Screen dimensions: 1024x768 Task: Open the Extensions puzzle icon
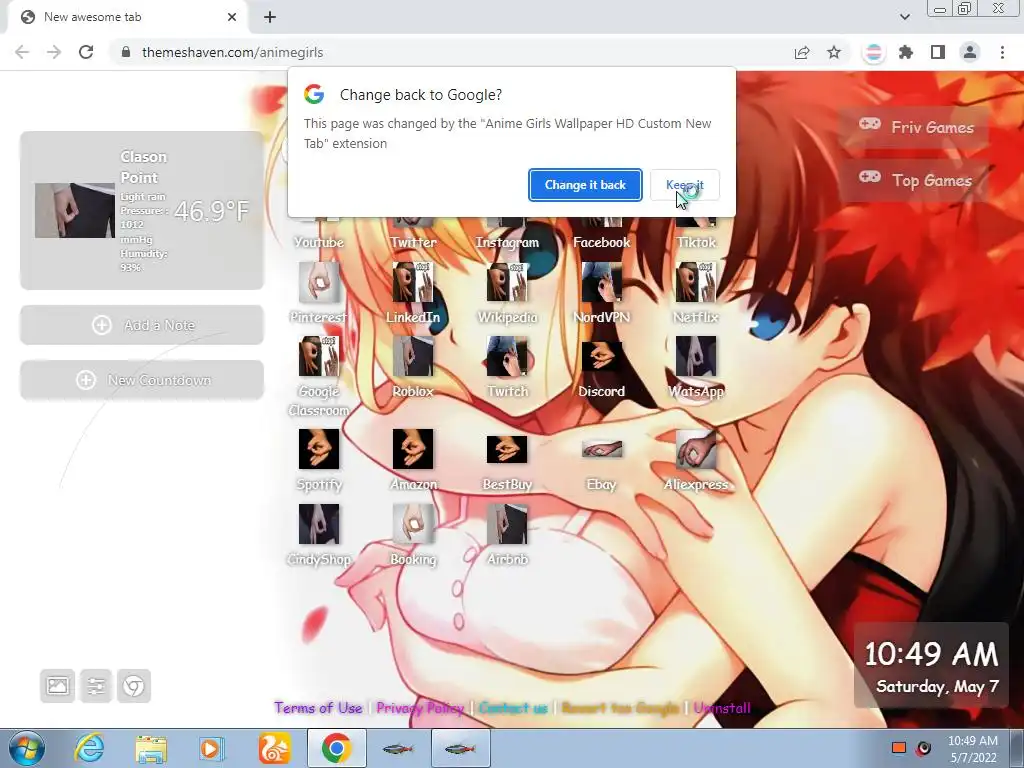coord(906,52)
